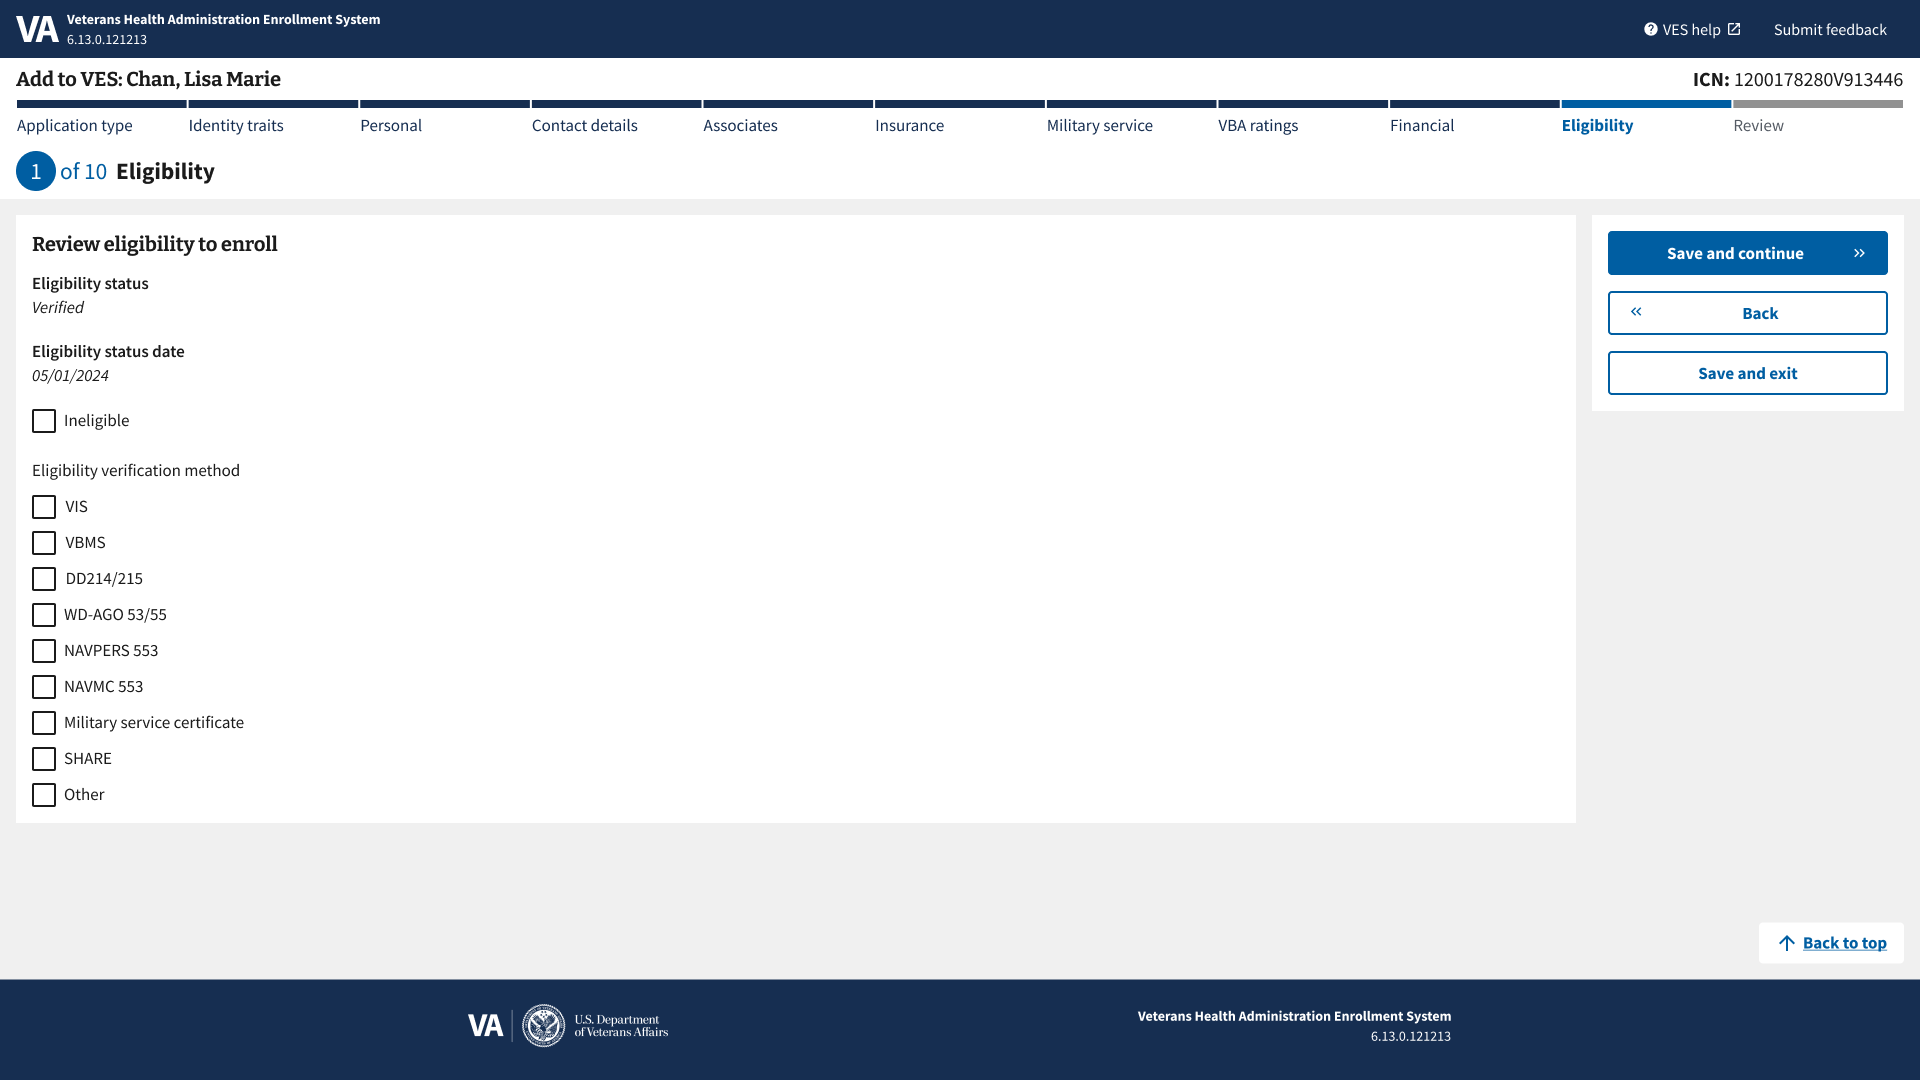Screen dimensions: 1920x1080
Task: Click the Veterans Affairs seal in footer
Action: tap(544, 1026)
